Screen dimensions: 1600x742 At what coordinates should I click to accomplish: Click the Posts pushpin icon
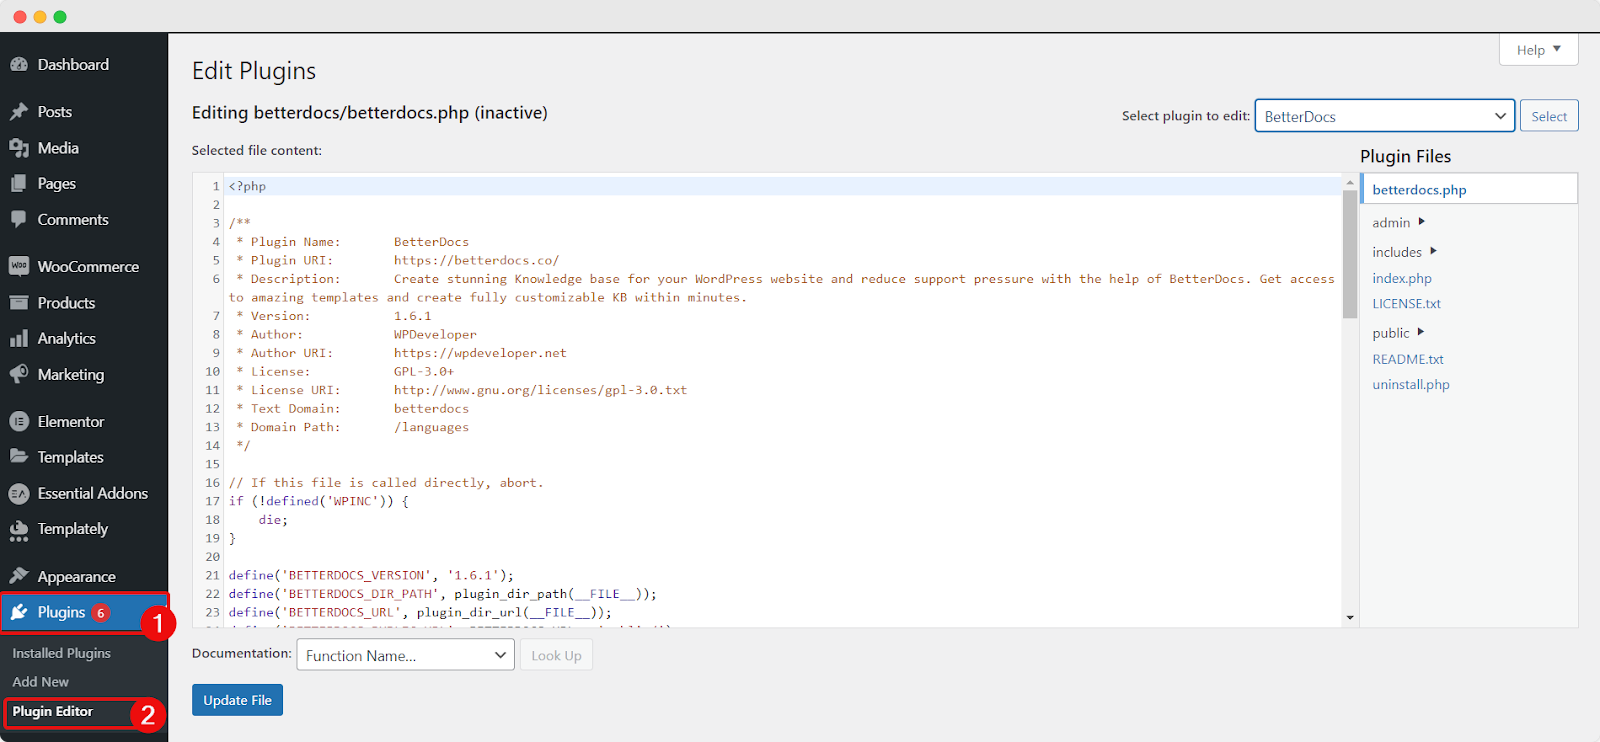(x=19, y=112)
